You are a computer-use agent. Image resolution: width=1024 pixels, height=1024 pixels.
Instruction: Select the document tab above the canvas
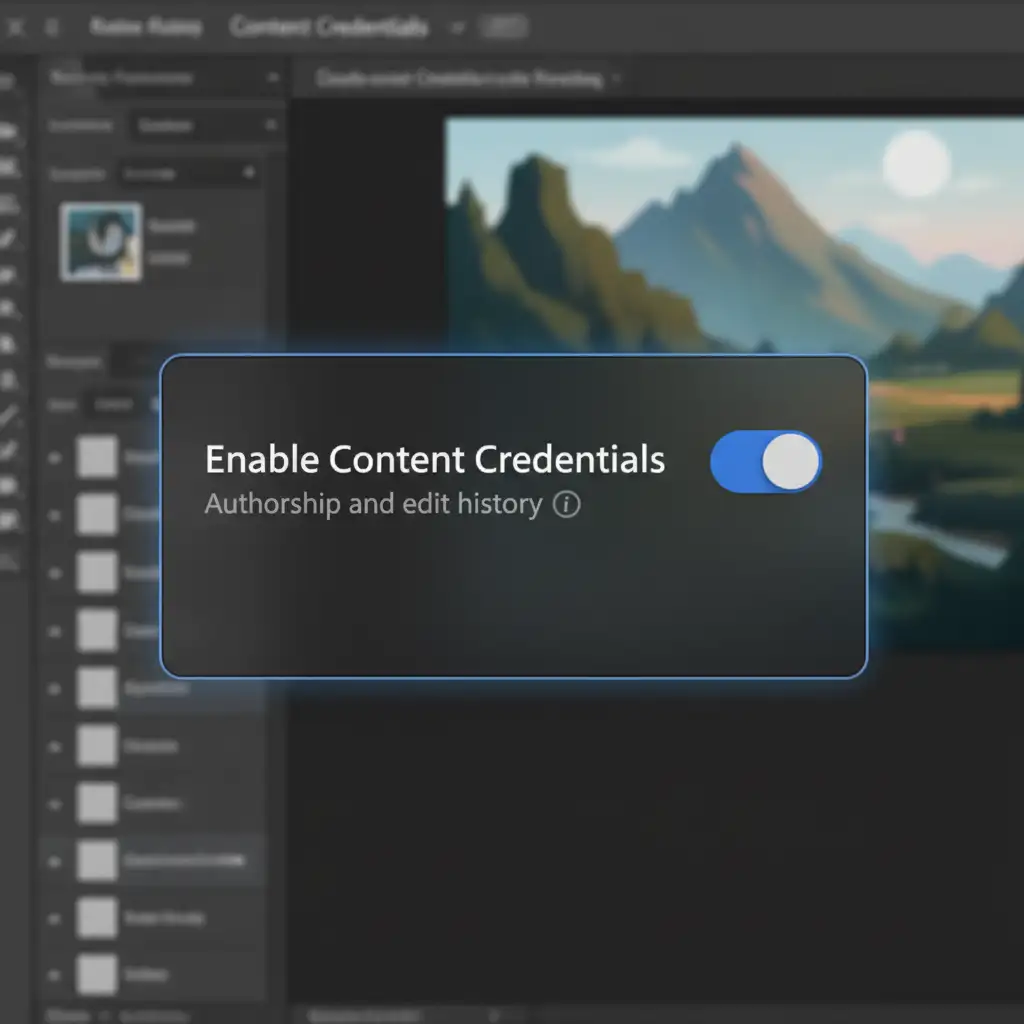pos(460,79)
